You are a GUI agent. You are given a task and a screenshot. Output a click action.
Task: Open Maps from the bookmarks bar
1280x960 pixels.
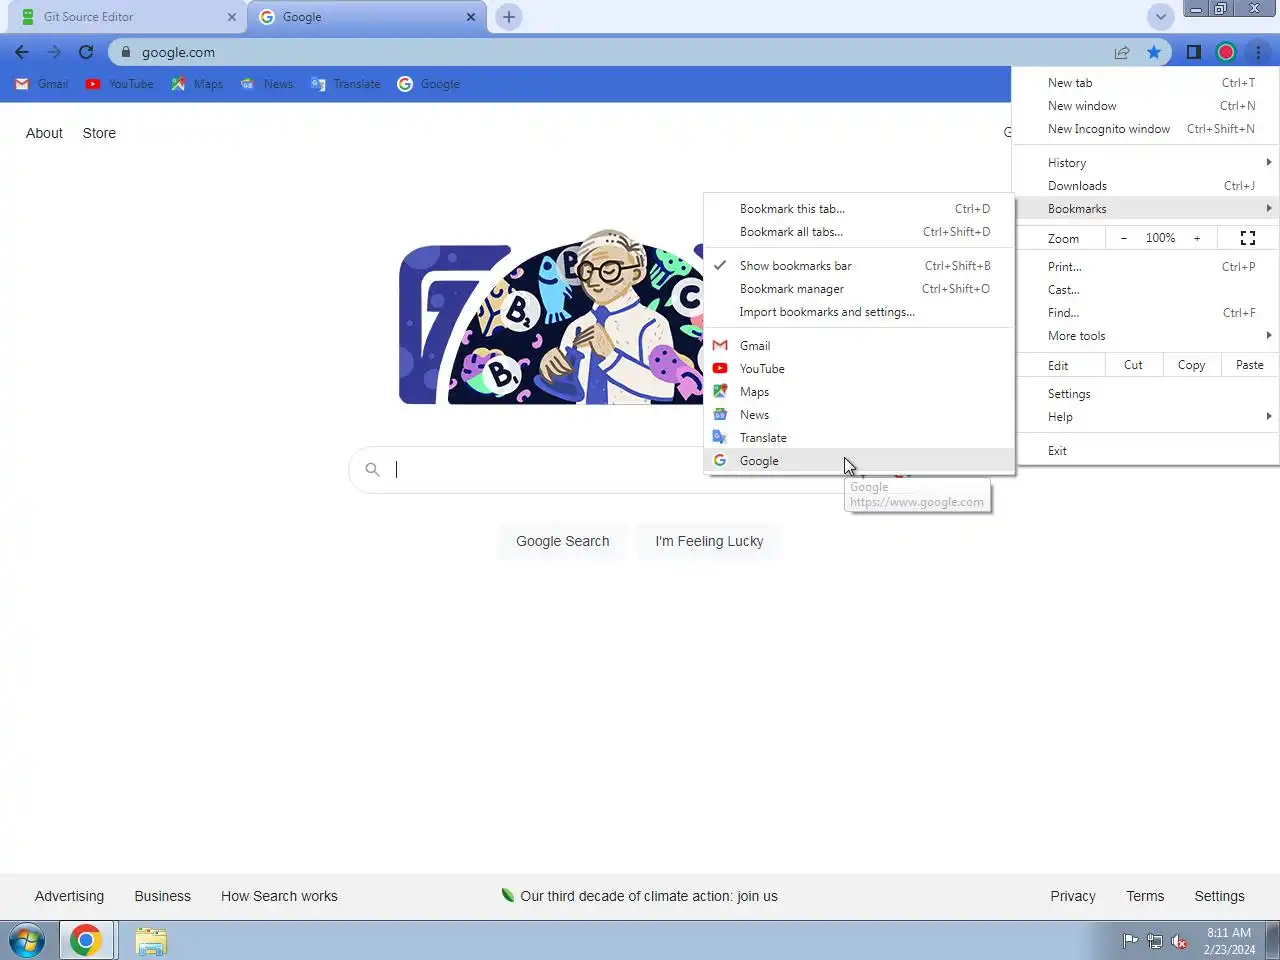click(197, 84)
